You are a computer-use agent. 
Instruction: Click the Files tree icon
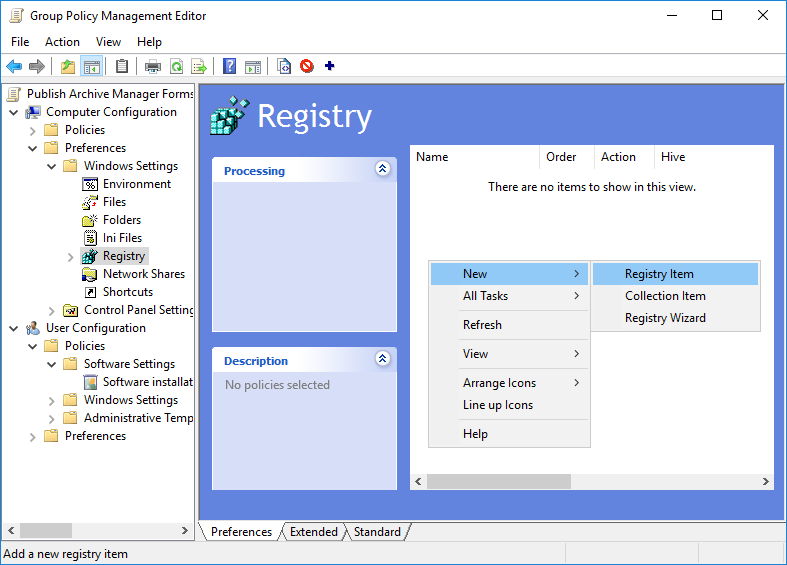click(x=90, y=202)
